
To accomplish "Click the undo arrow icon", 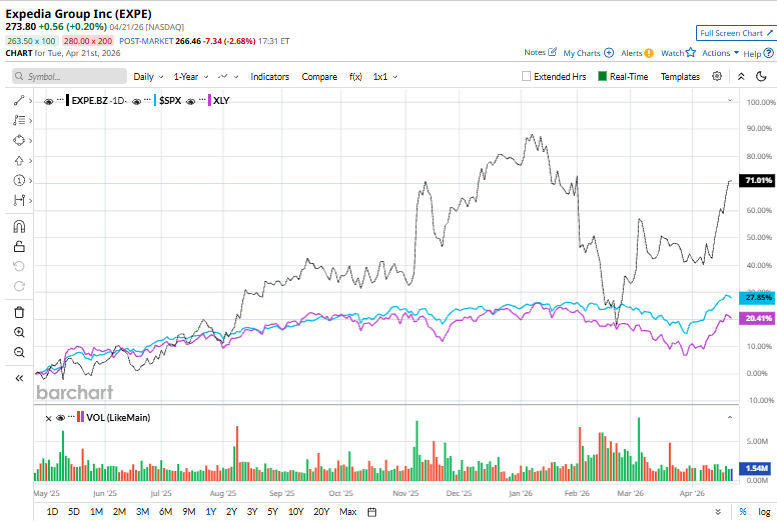I will (19, 266).
